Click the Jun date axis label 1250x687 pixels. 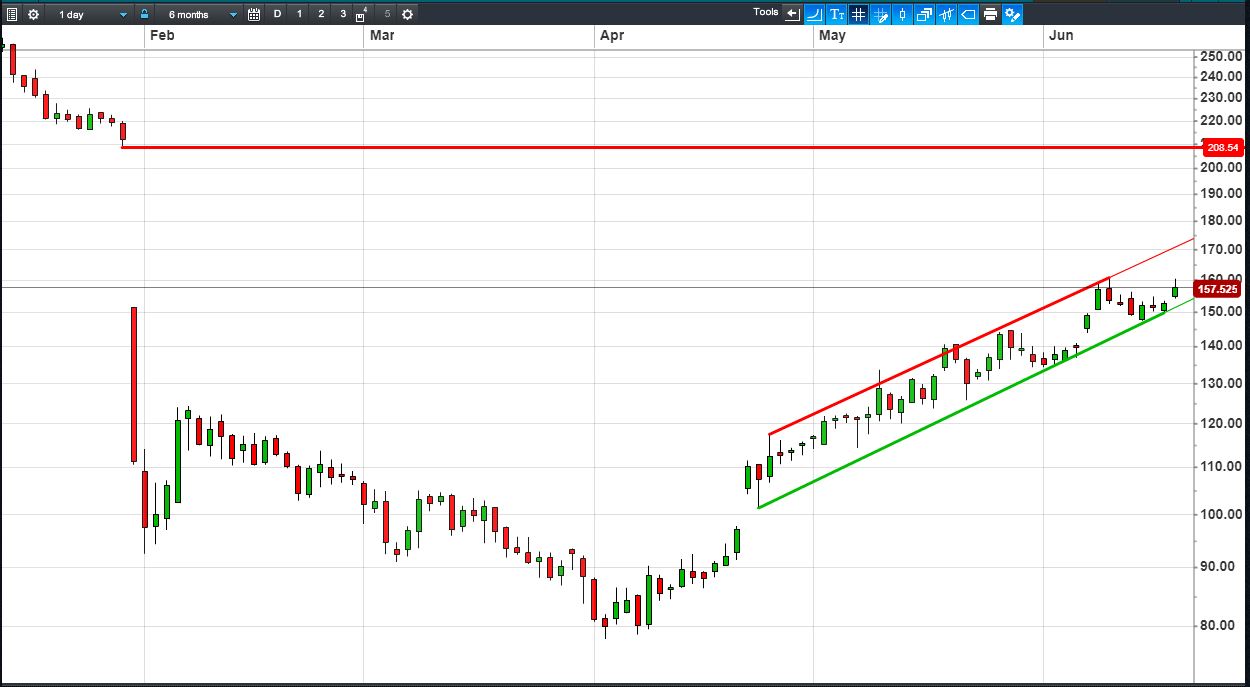[x=1061, y=35]
